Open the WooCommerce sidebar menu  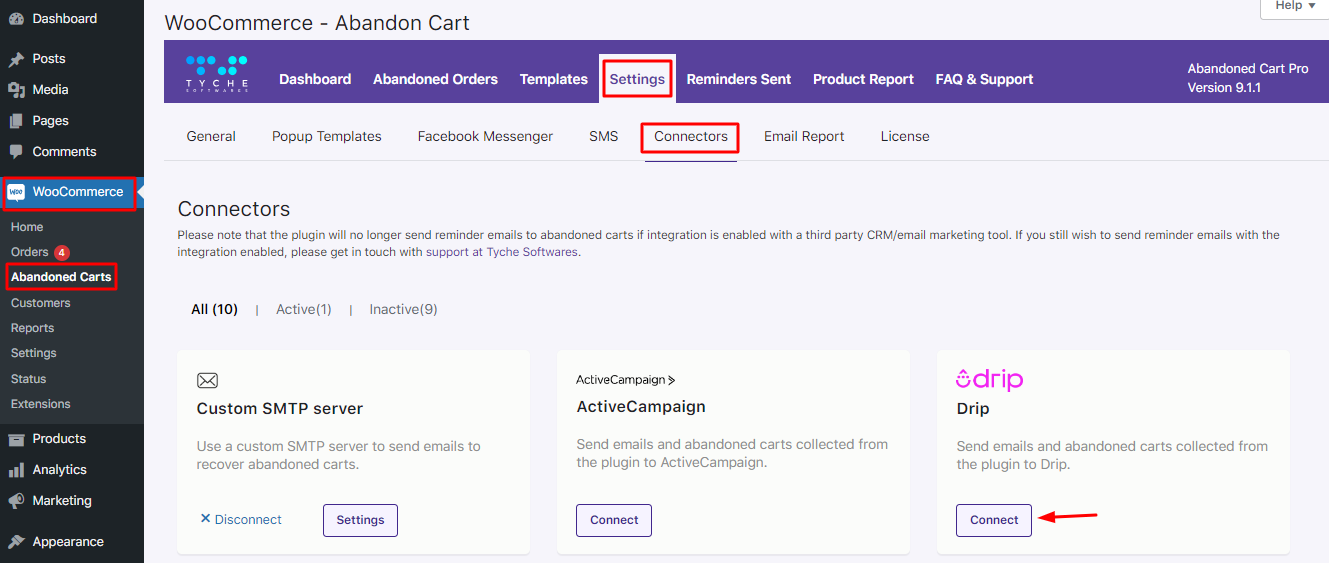click(70, 192)
